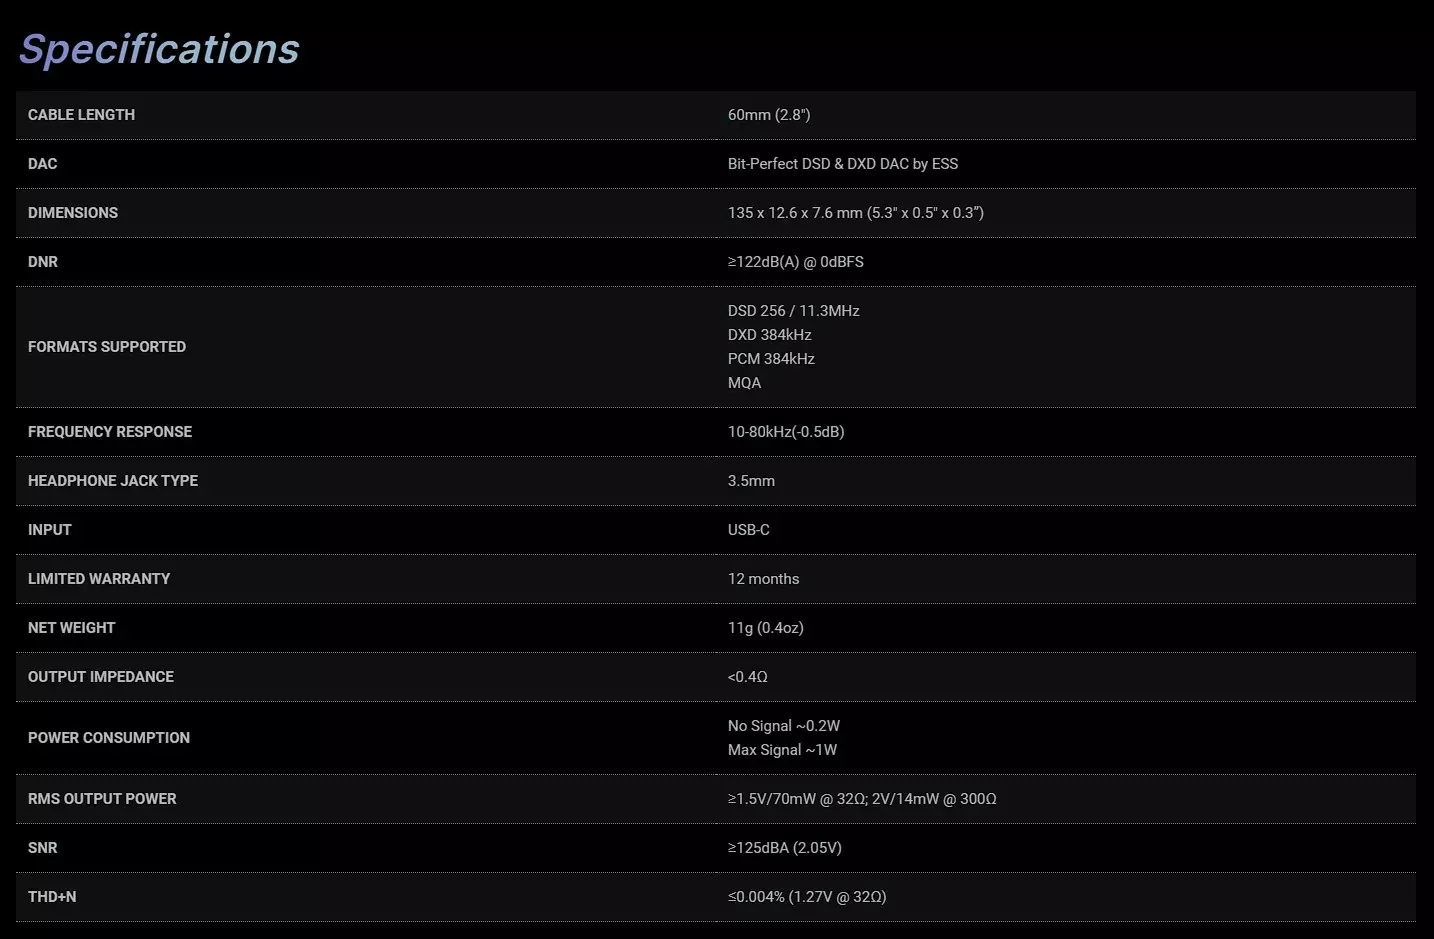Viewport: 1434px width, 939px height.
Task: Click the HEADPHONE JACK TYPE 3.5mm value
Action: tap(751, 481)
